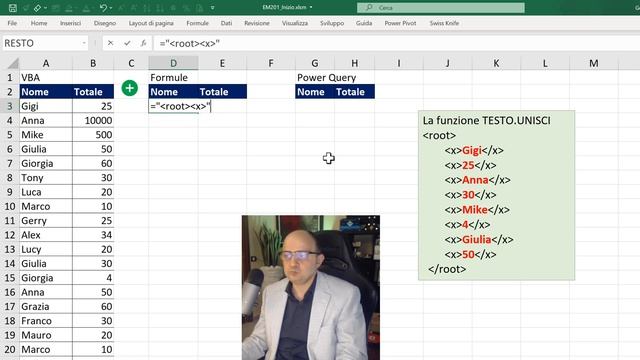Click the cell containing Mauro

coord(46,335)
